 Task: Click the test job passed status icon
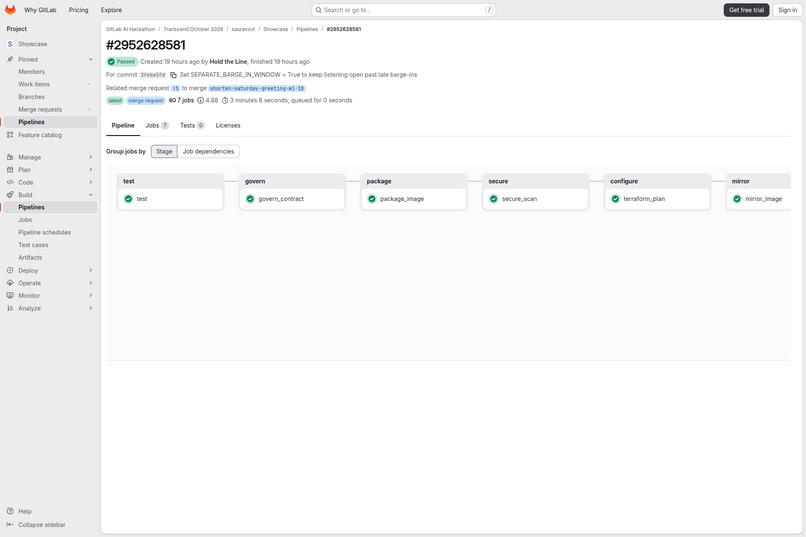(x=129, y=199)
